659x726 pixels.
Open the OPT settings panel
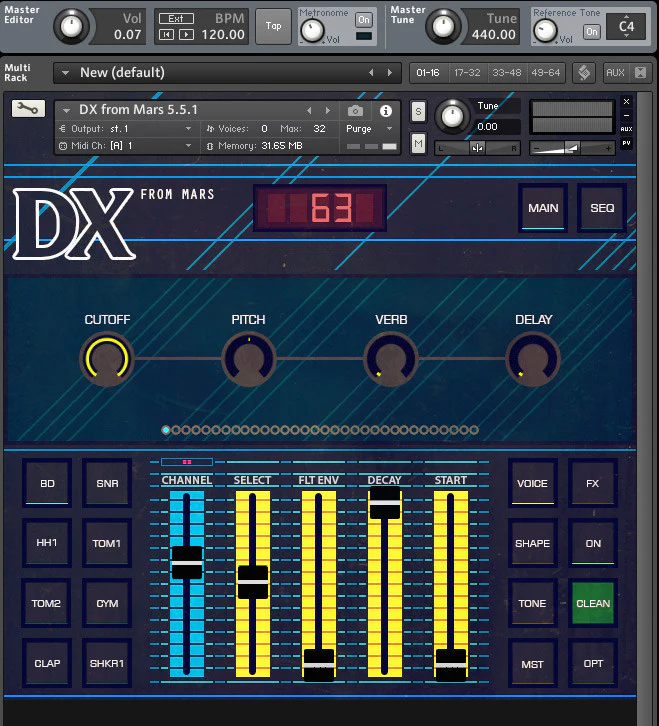[x=593, y=663]
